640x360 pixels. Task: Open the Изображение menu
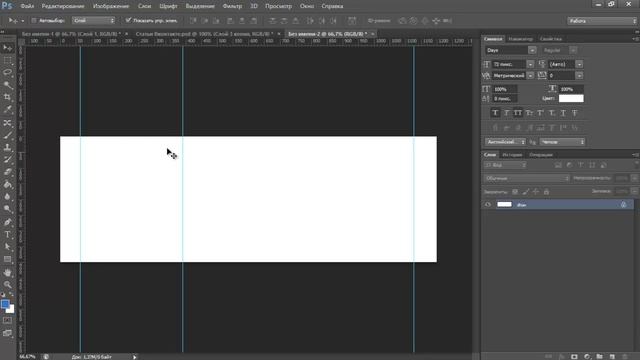[x=111, y=6]
